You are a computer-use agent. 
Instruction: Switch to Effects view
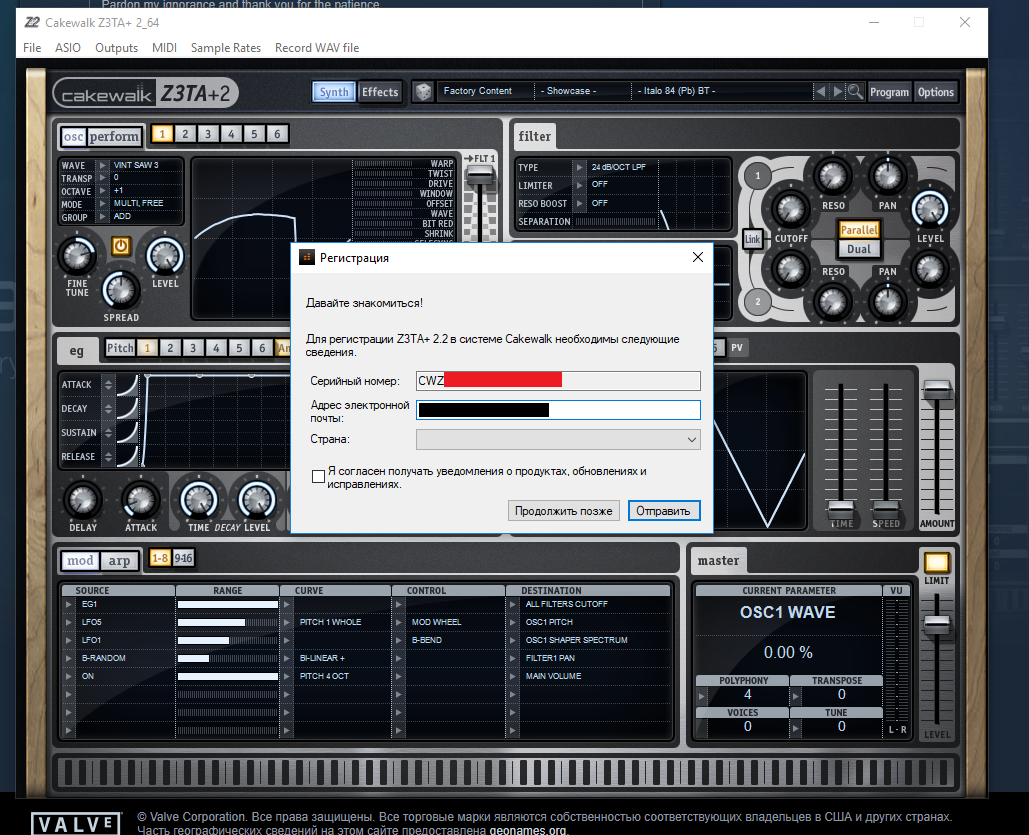pos(380,92)
